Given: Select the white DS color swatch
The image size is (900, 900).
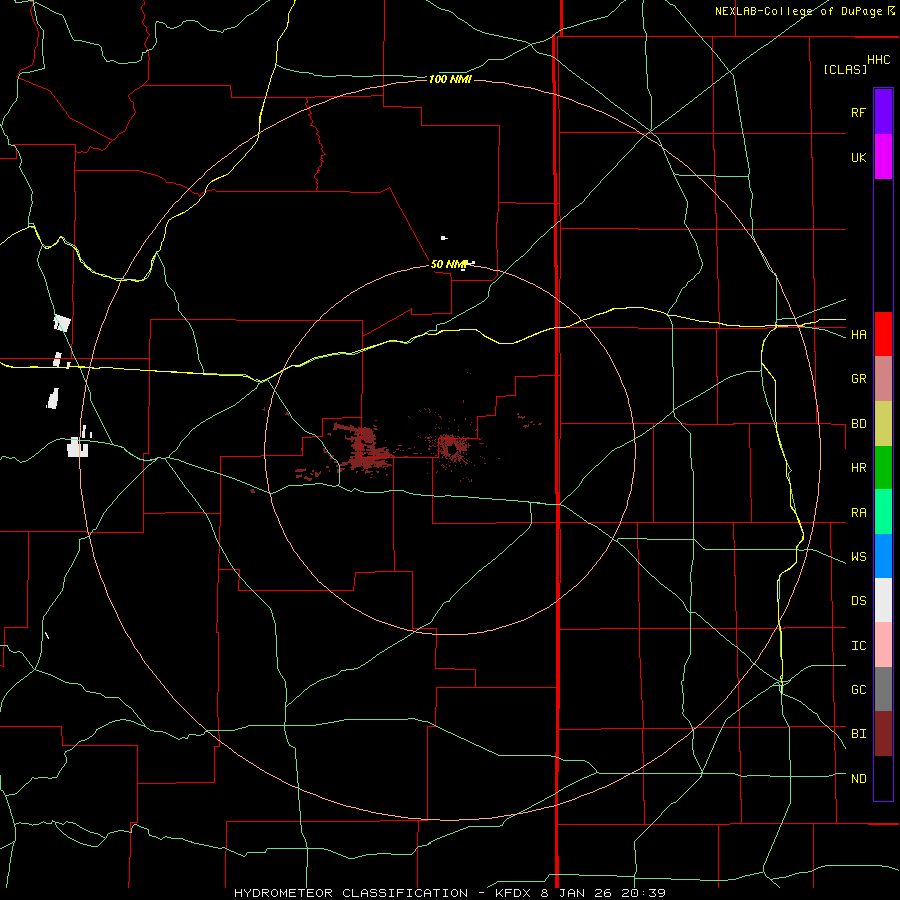Looking at the screenshot, I should 883,600.
